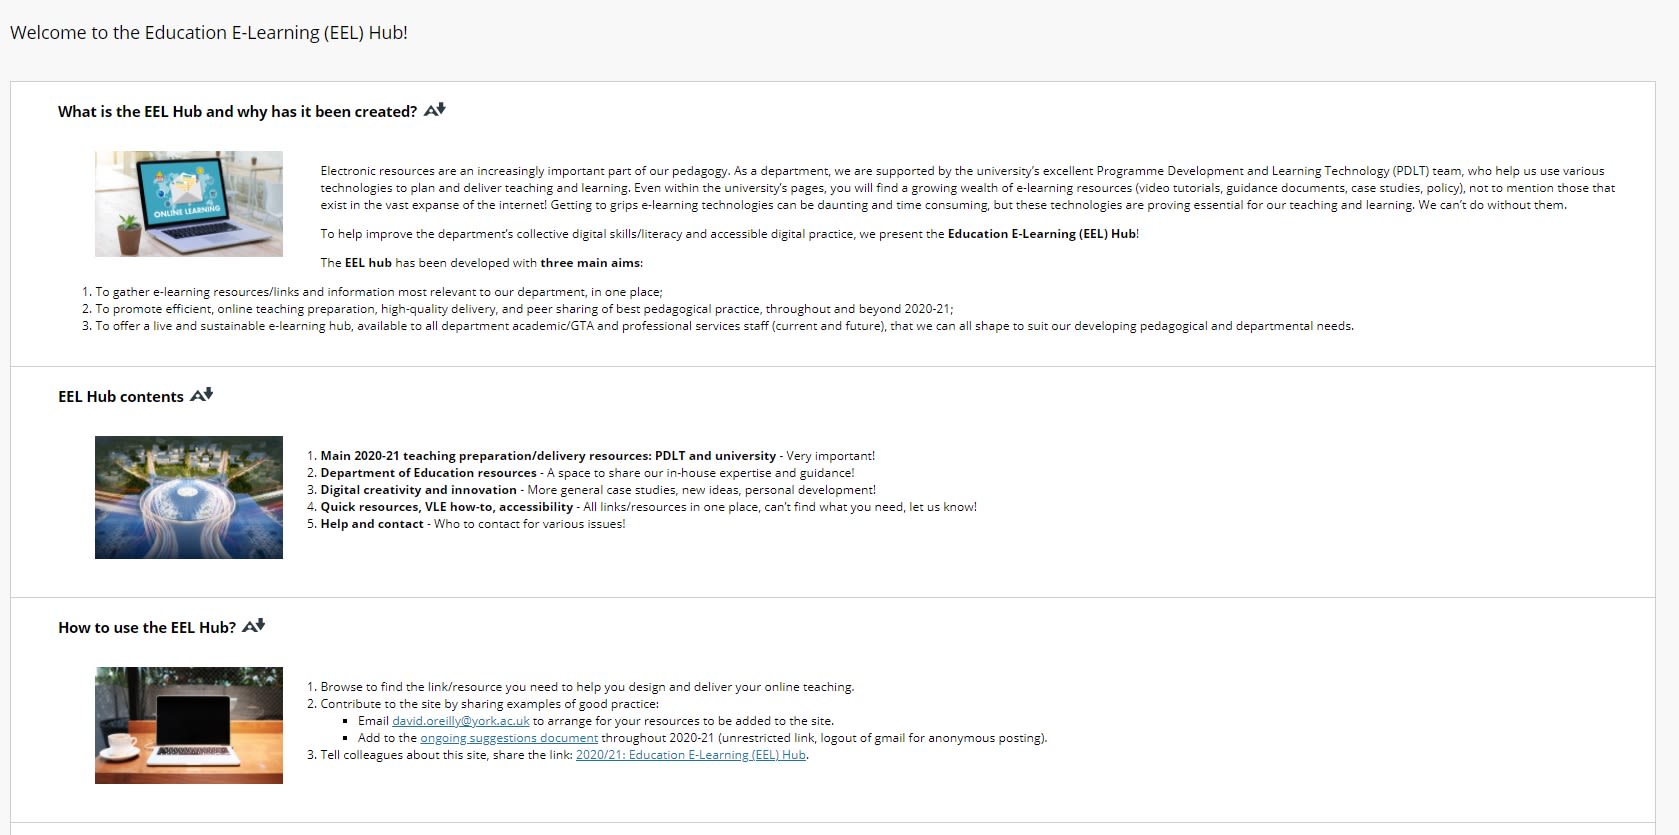The height and width of the screenshot is (835, 1679).
Task: Open the ongoing suggestions document link
Action: tap(509, 738)
